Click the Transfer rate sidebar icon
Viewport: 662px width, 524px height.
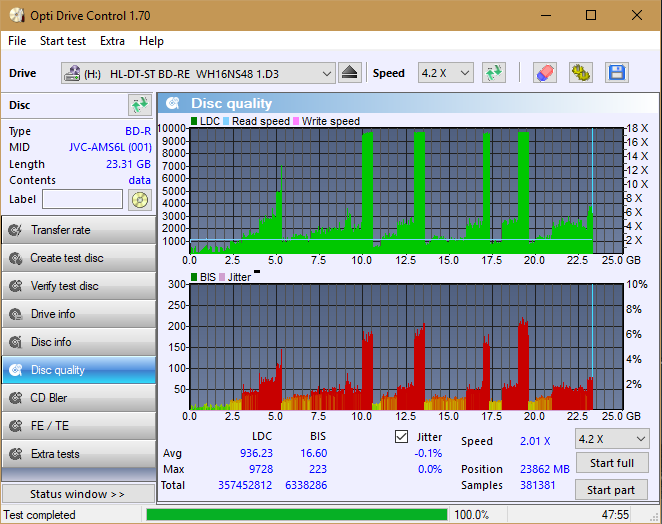(16, 230)
